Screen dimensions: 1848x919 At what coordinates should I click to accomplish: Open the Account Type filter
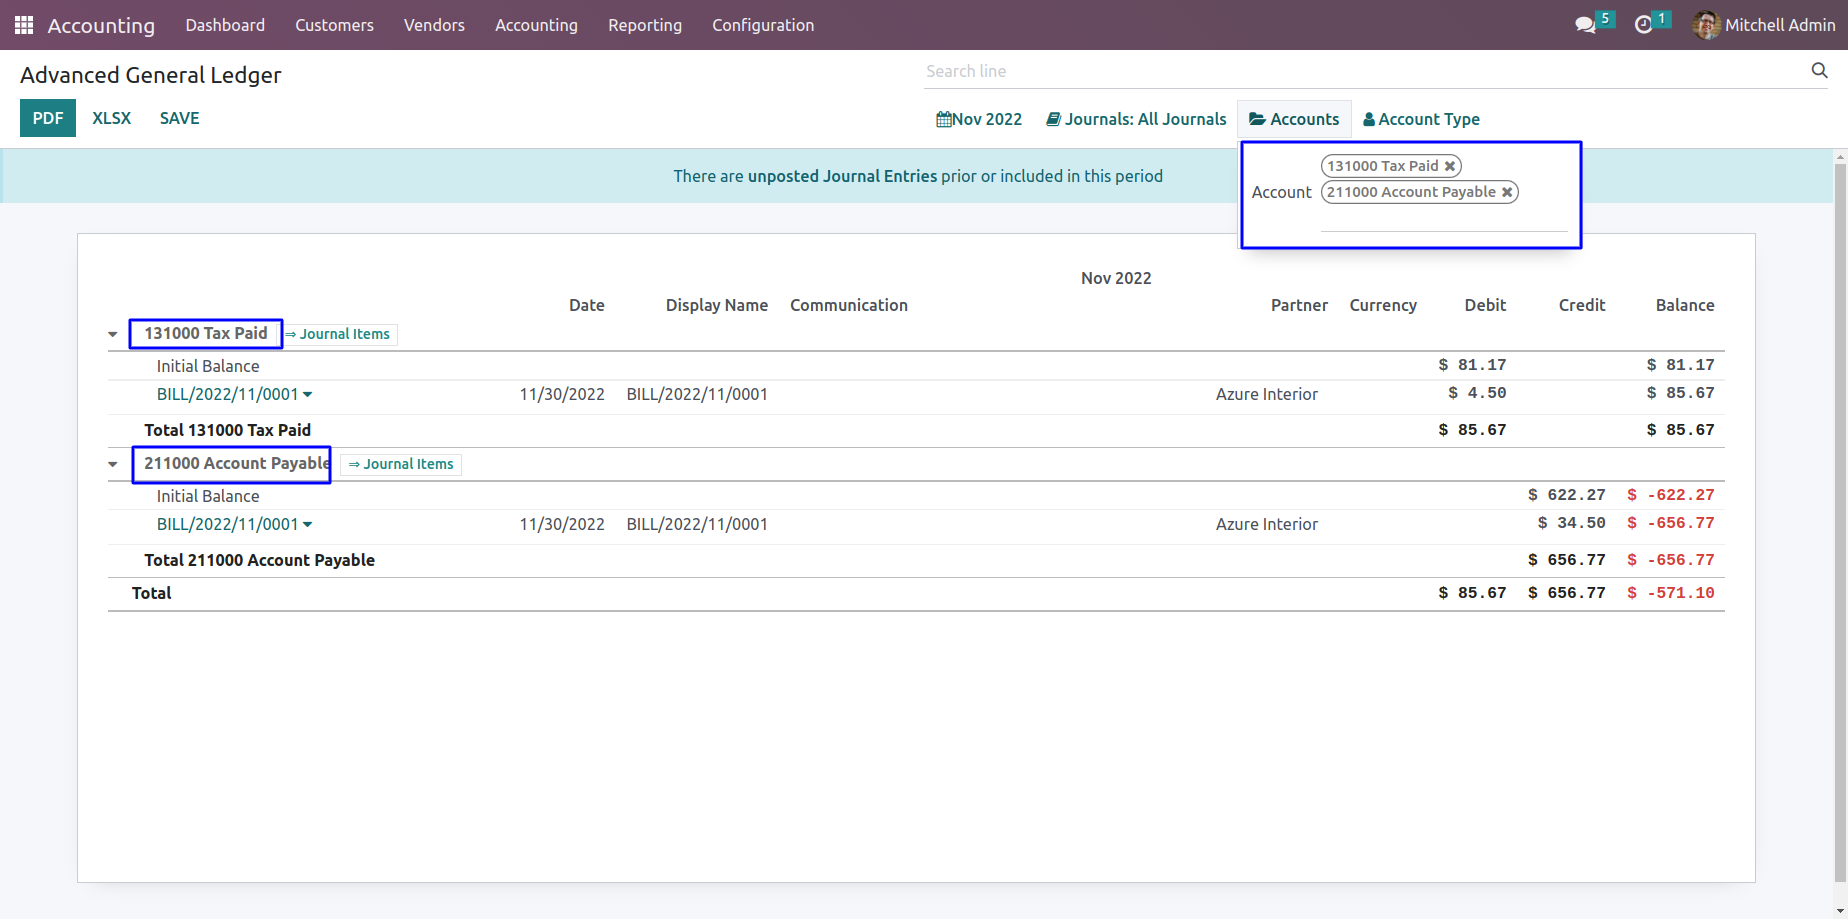click(x=1421, y=119)
